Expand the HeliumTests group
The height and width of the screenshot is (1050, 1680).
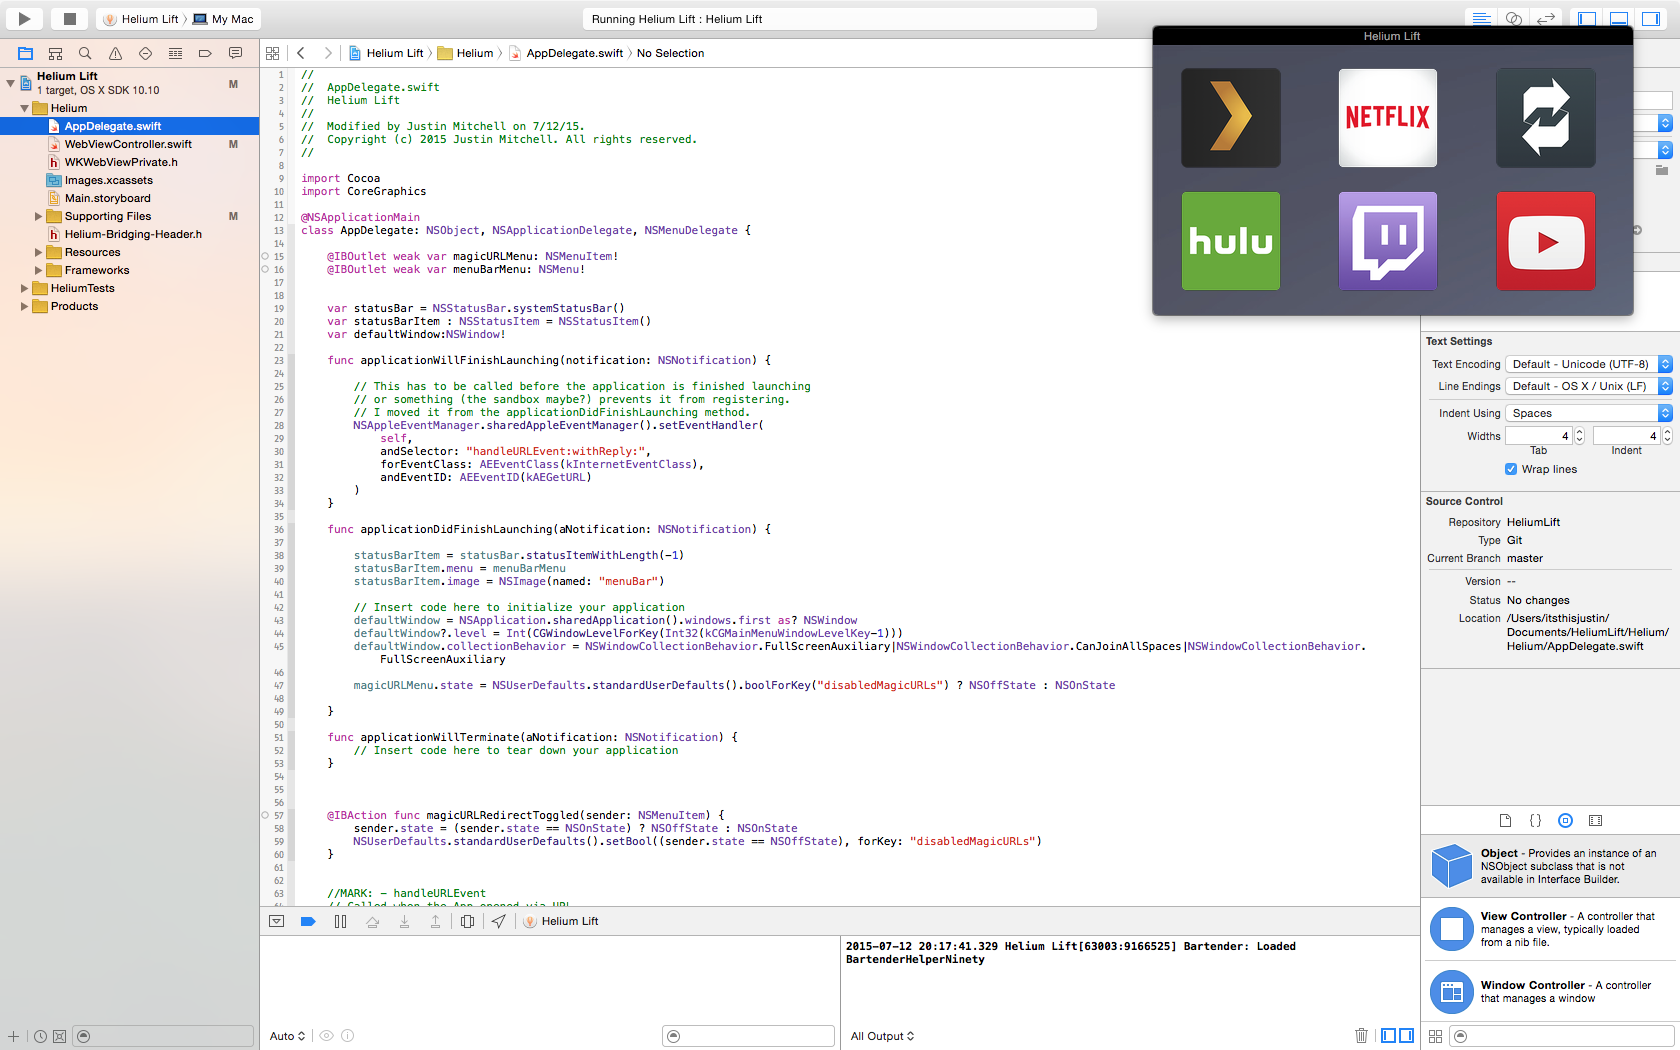[24, 288]
